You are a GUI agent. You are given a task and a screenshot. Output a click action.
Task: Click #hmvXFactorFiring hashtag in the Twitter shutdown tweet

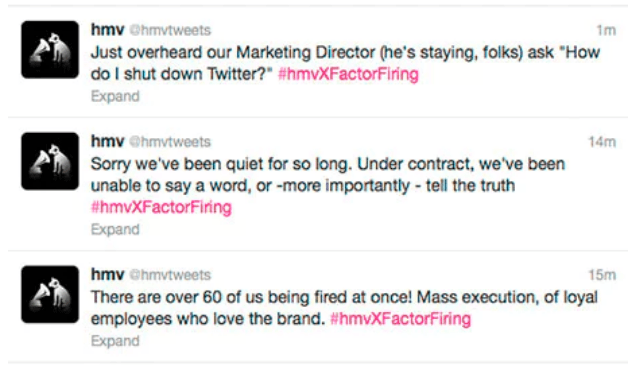click(348, 74)
